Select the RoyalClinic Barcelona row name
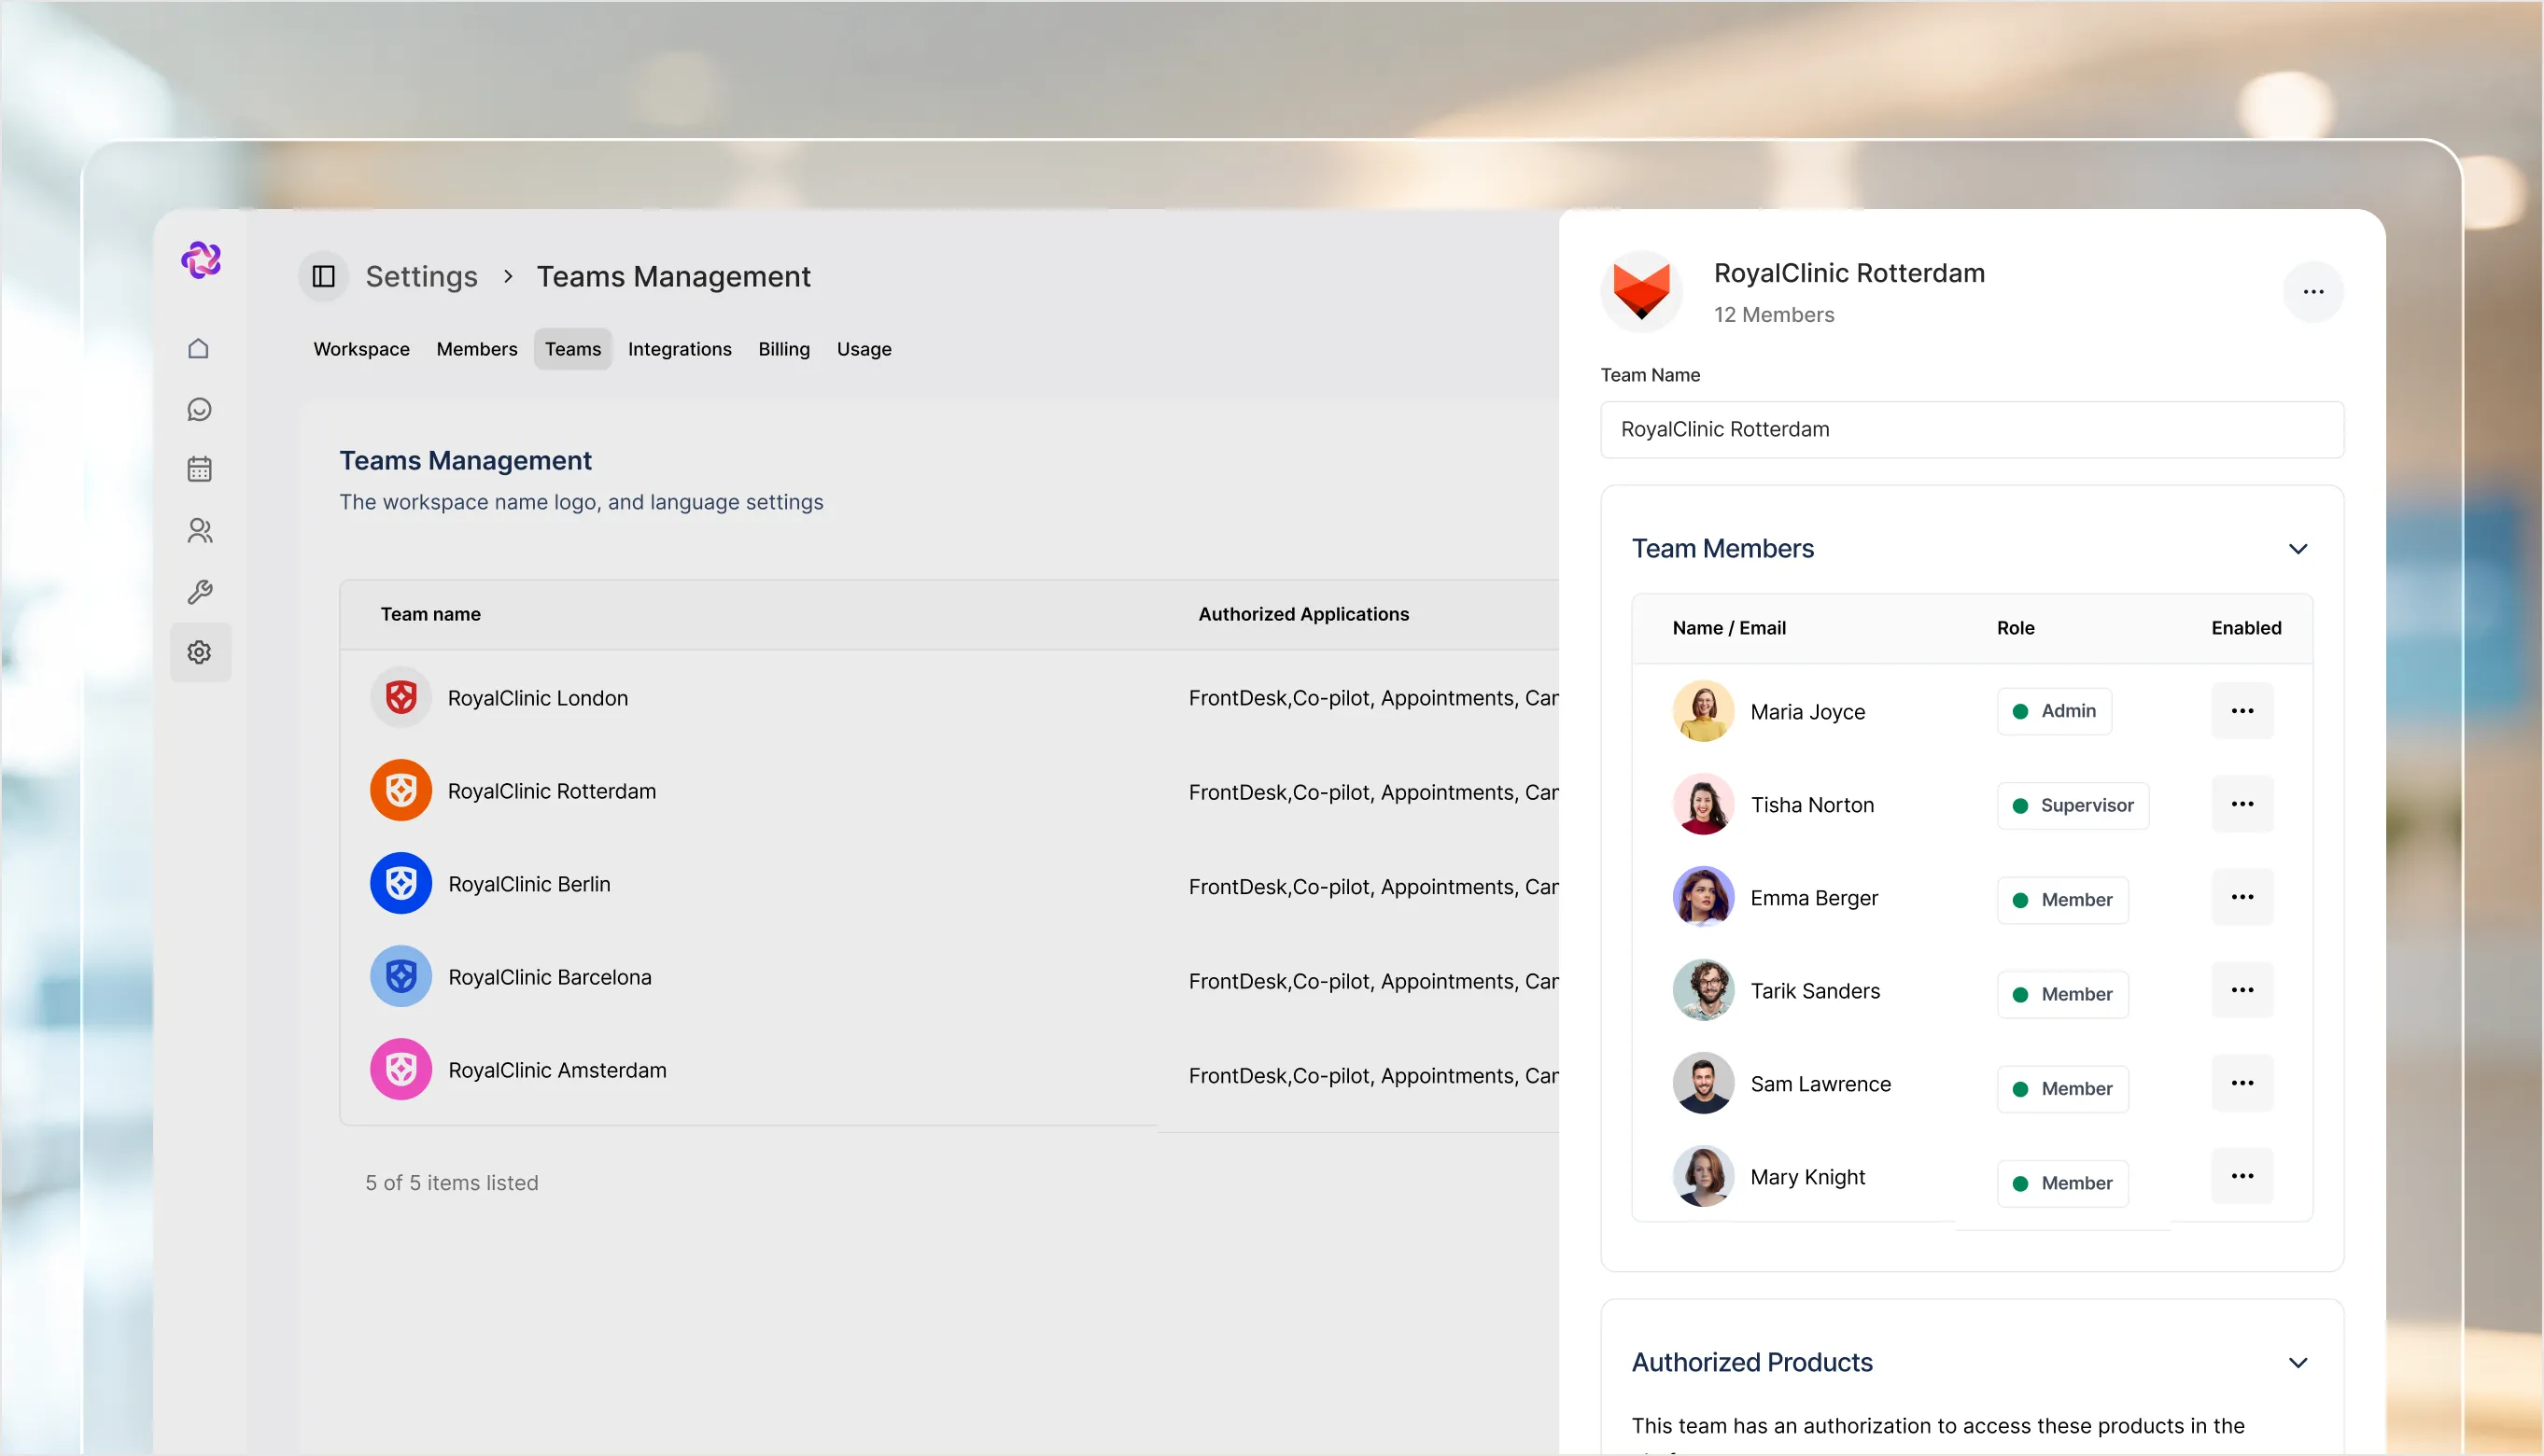The height and width of the screenshot is (1456, 2544). (550, 977)
